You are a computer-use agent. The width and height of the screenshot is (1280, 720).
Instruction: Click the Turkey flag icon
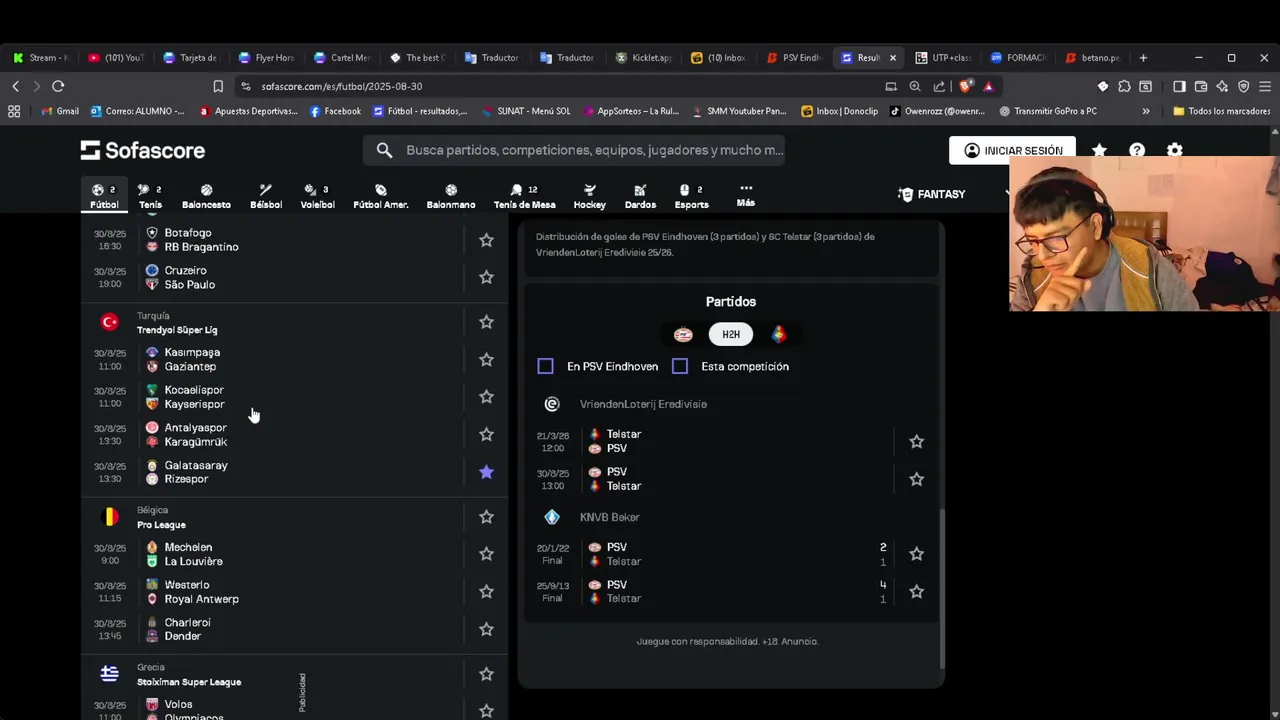pos(110,322)
